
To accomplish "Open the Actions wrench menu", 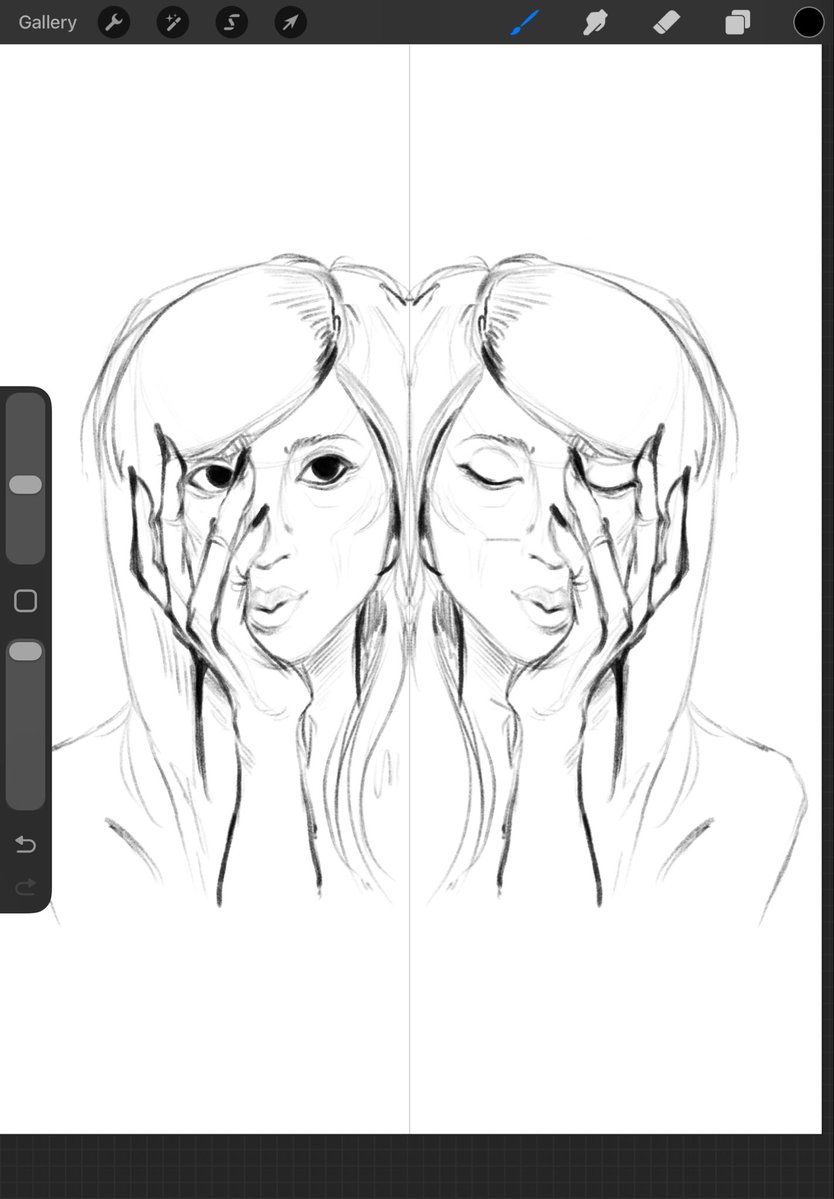I will (x=114, y=22).
